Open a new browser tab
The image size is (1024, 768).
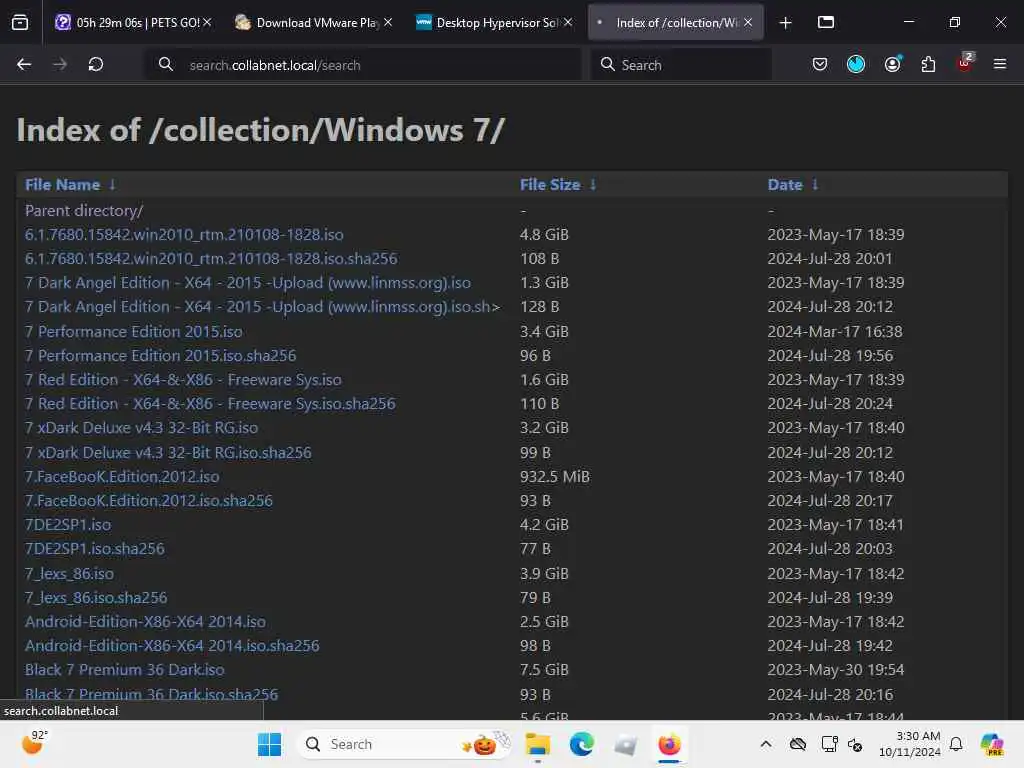pos(786,23)
